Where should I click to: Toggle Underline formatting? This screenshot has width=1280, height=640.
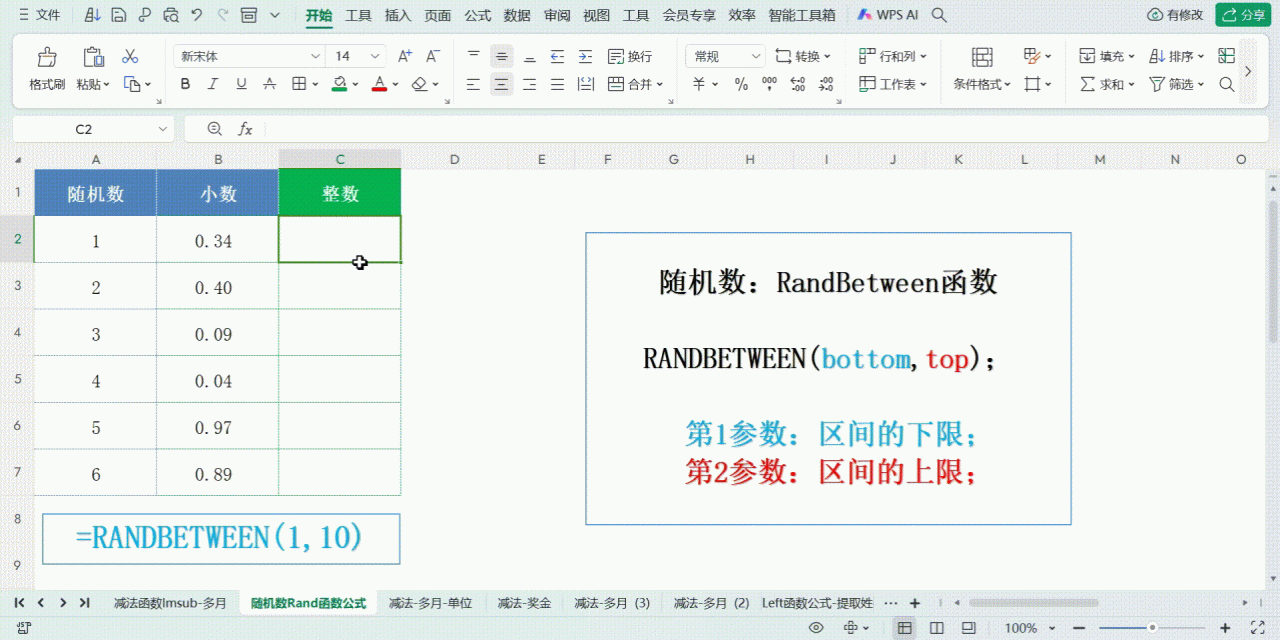pos(241,84)
